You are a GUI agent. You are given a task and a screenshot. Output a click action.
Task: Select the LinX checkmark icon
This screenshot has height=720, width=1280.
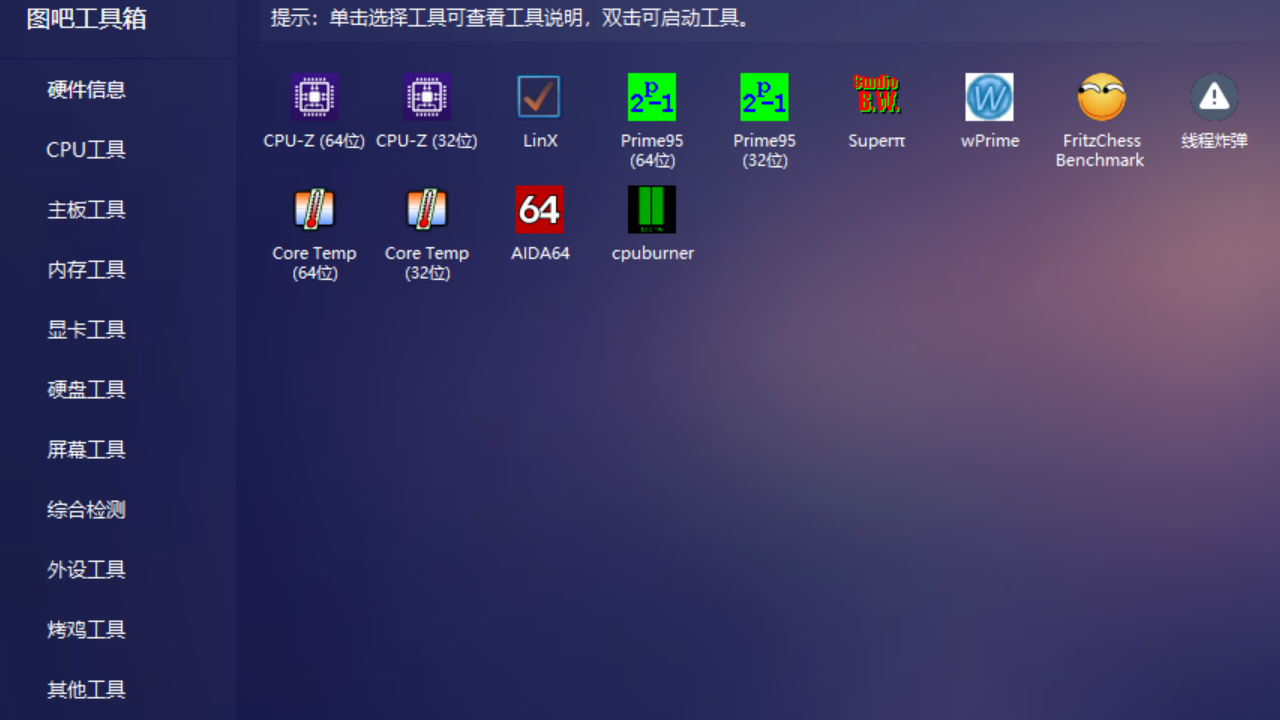pos(539,97)
